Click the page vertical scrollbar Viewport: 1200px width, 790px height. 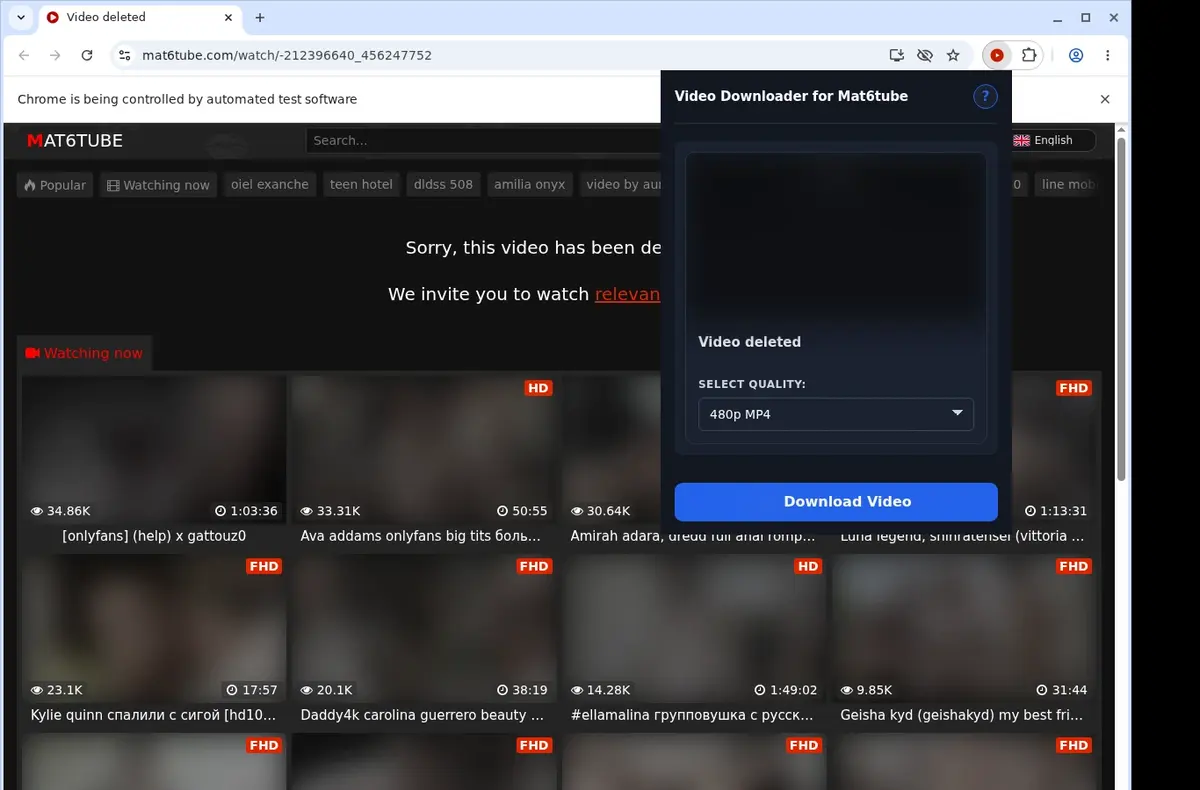pyautogui.click(x=1121, y=310)
